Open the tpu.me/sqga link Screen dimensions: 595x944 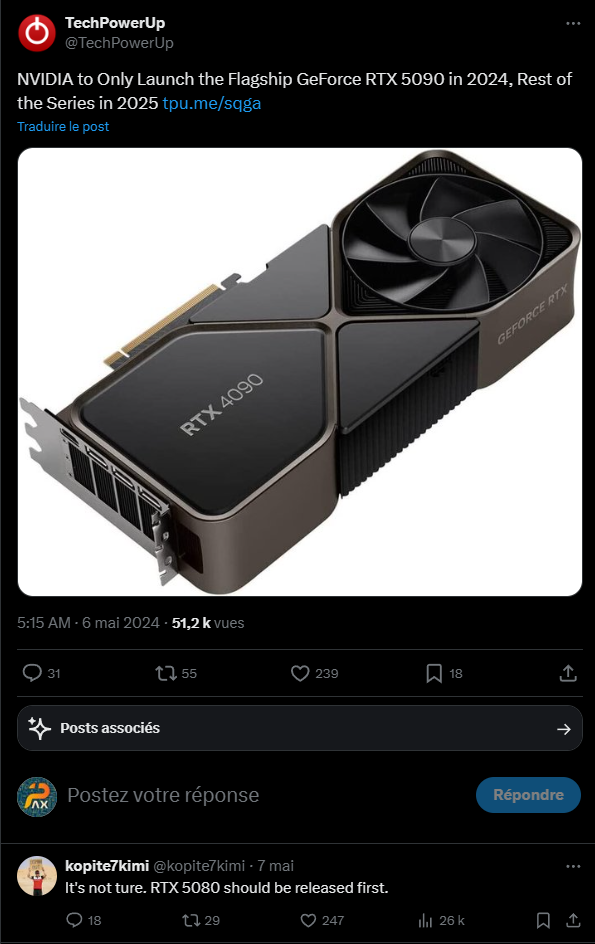[x=211, y=103]
